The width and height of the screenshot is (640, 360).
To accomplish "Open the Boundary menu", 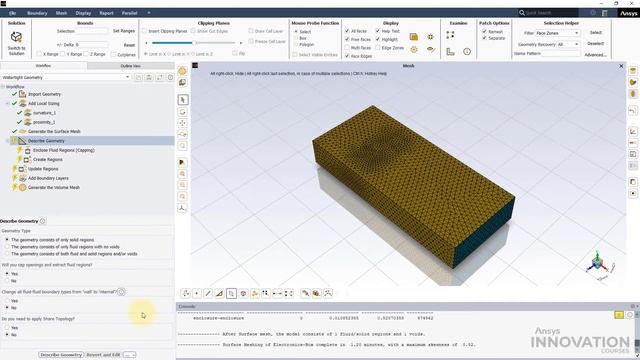I will click(x=37, y=13).
